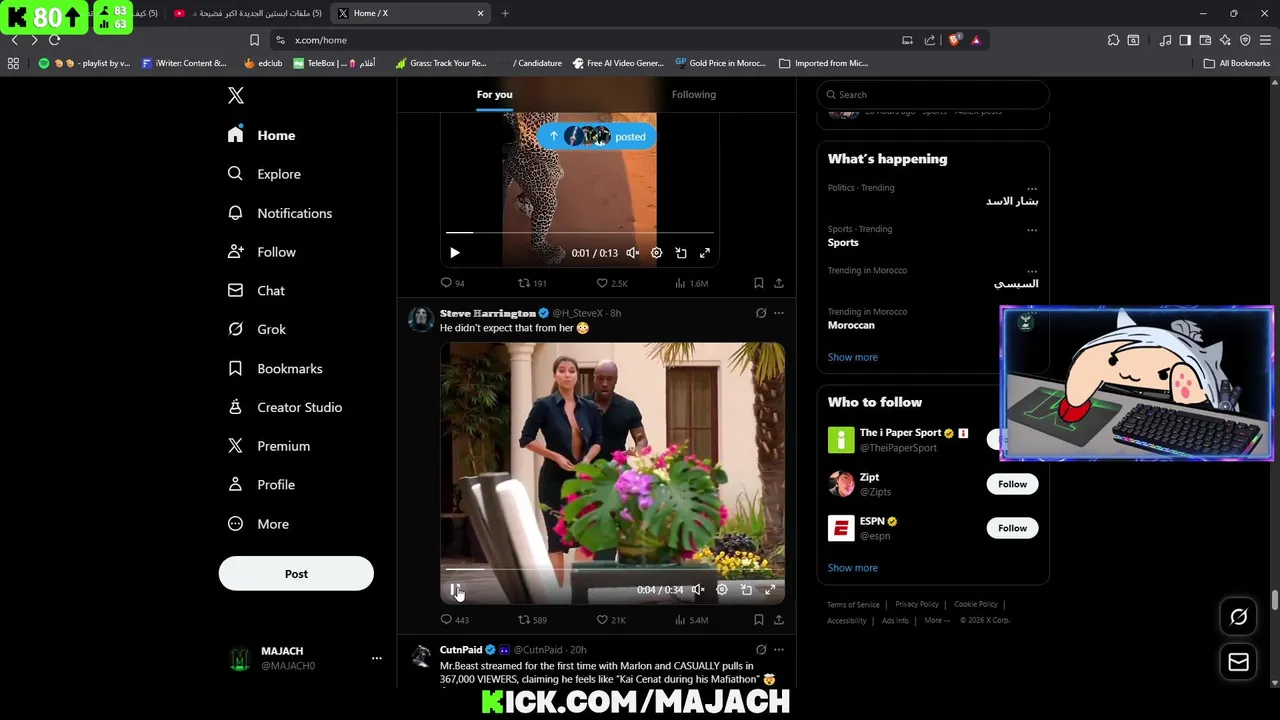Bookmark the leopard video post
The height and width of the screenshot is (720, 1280).
758,283
